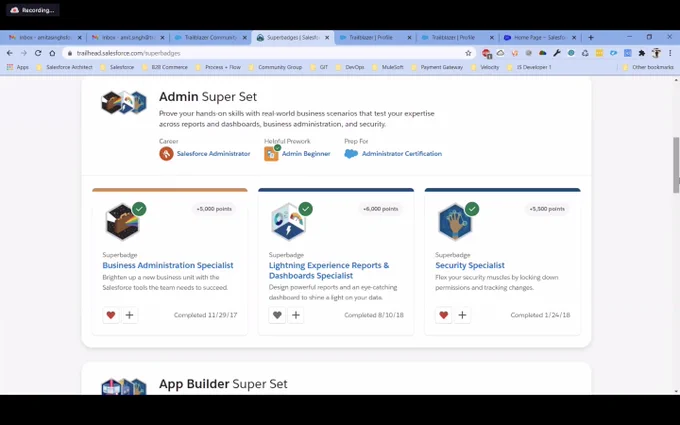
Task: Open the DevOps bookmark folder
Action: [x=350, y=67]
